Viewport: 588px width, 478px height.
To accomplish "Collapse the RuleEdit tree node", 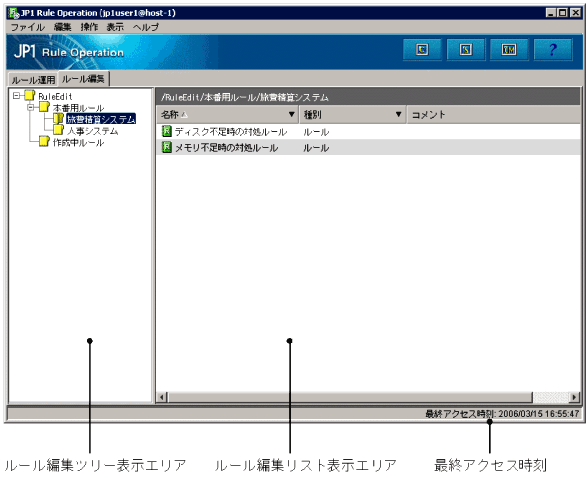I will pyautogui.click(x=16, y=96).
